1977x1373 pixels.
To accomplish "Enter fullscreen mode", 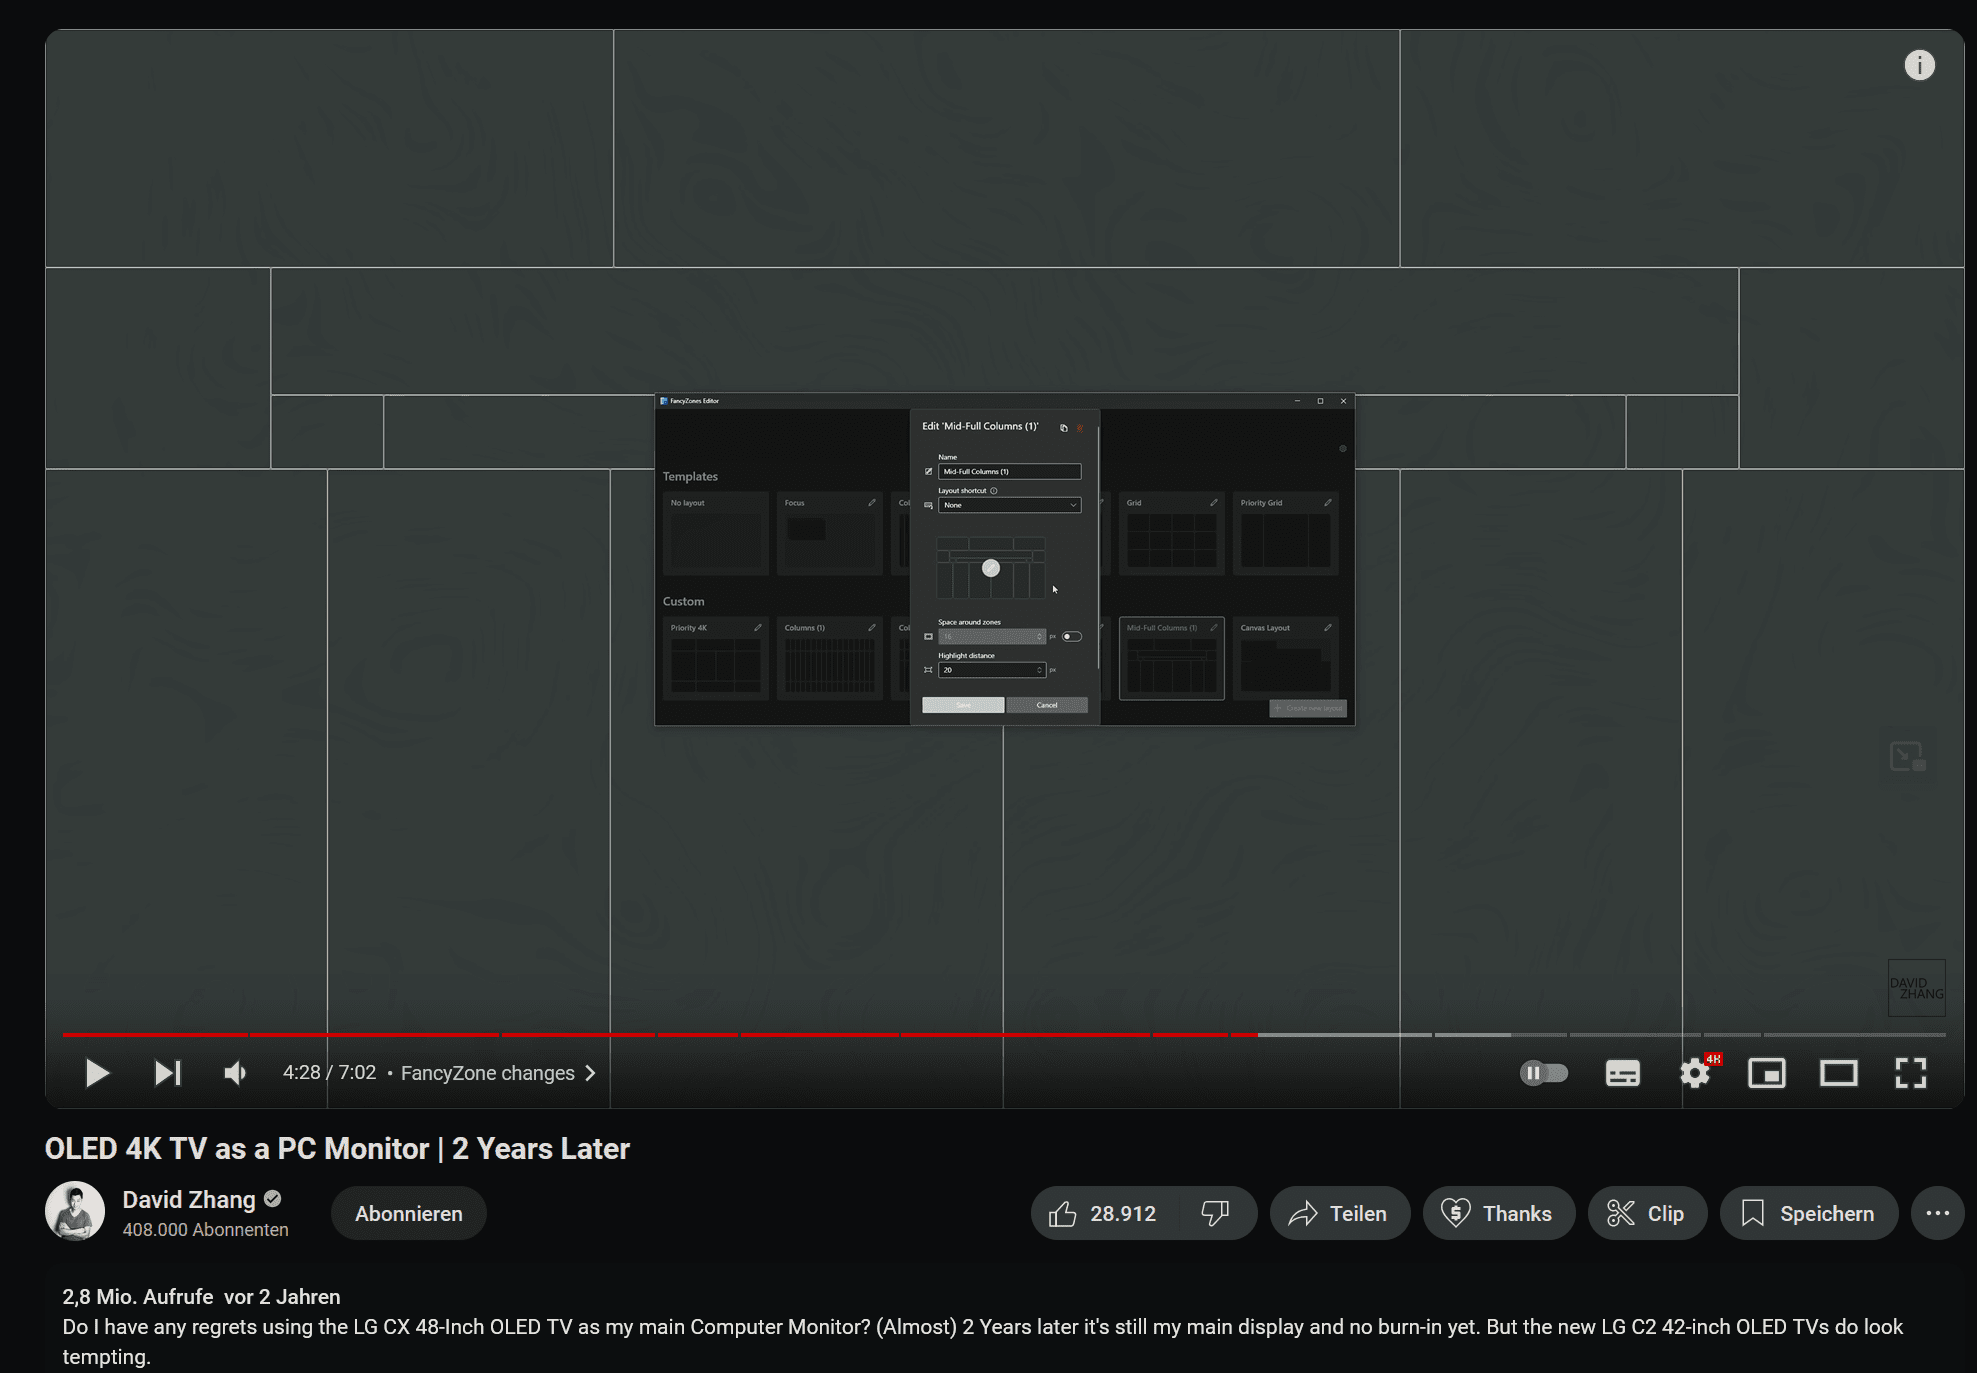I will click(1910, 1073).
